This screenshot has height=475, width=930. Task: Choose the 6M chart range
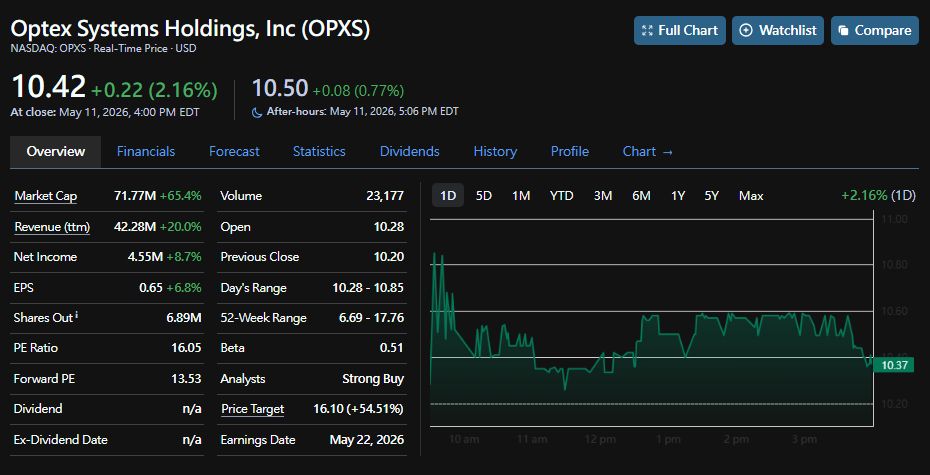[x=641, y=196]
